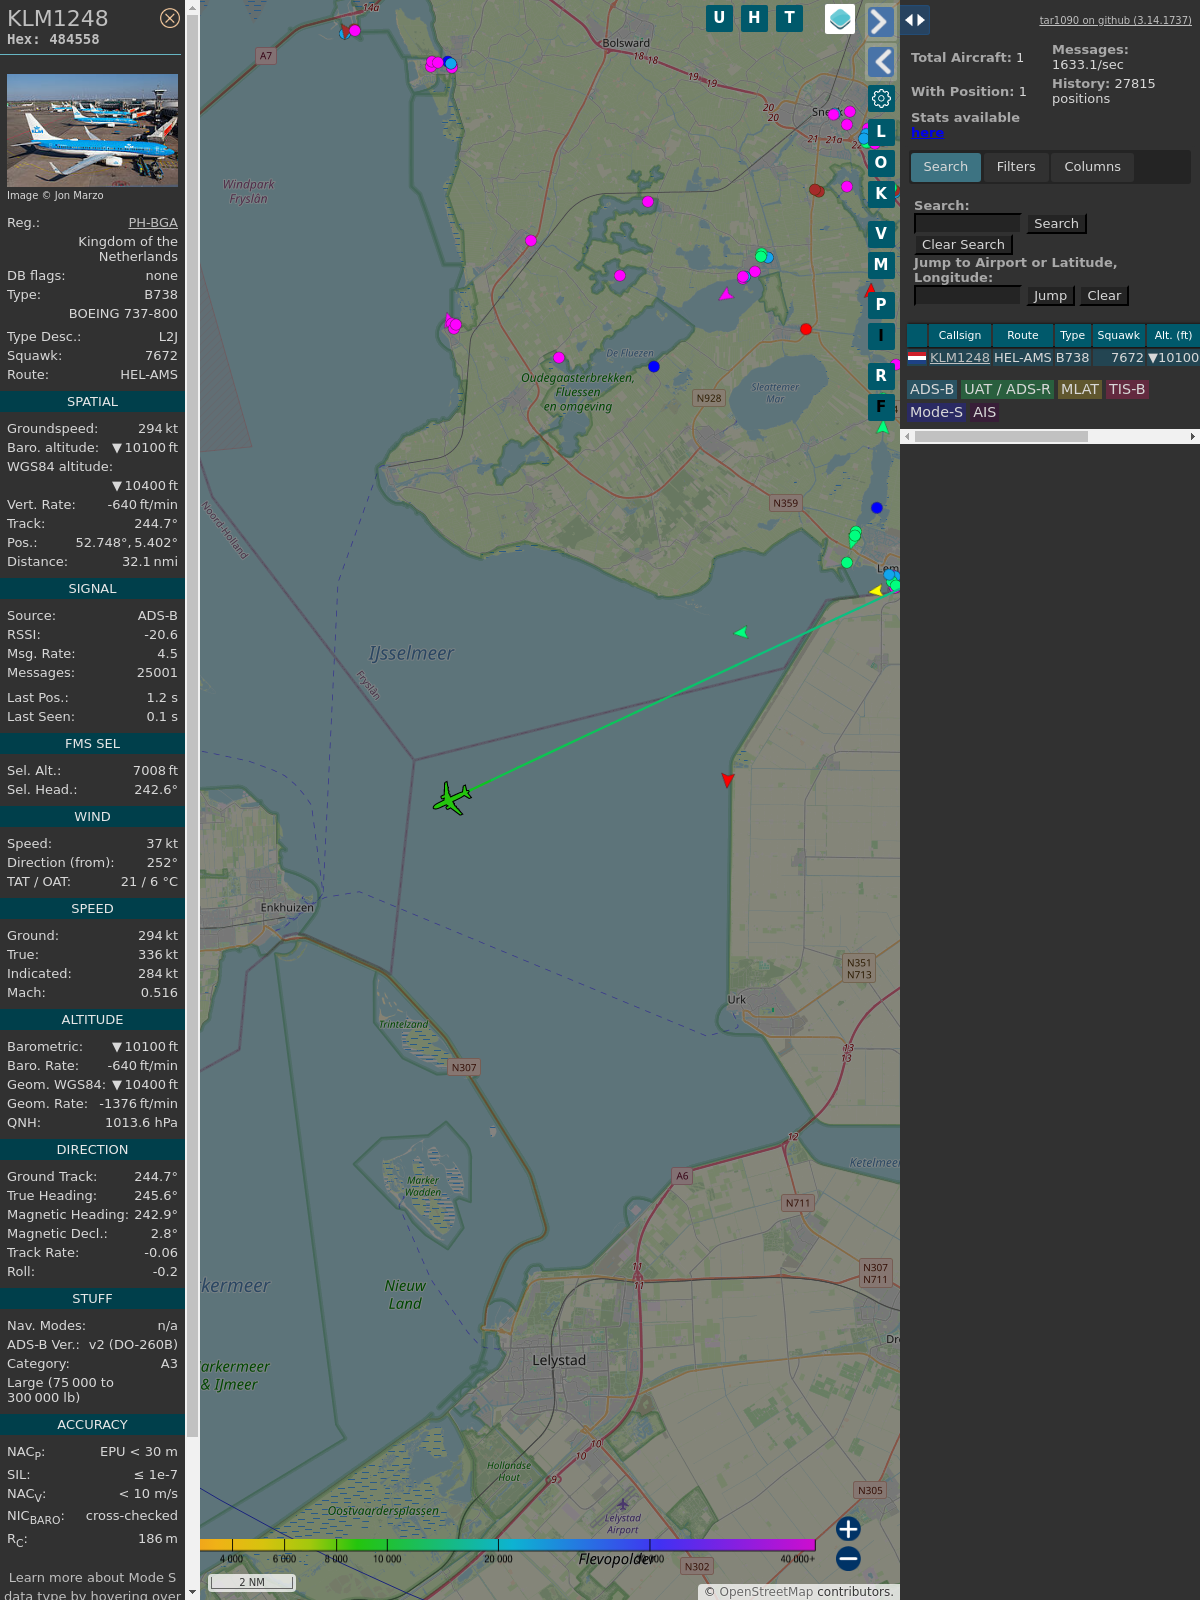
Task: Toggle the O map button
Action: pyautogui.click(x=881, y=162)
